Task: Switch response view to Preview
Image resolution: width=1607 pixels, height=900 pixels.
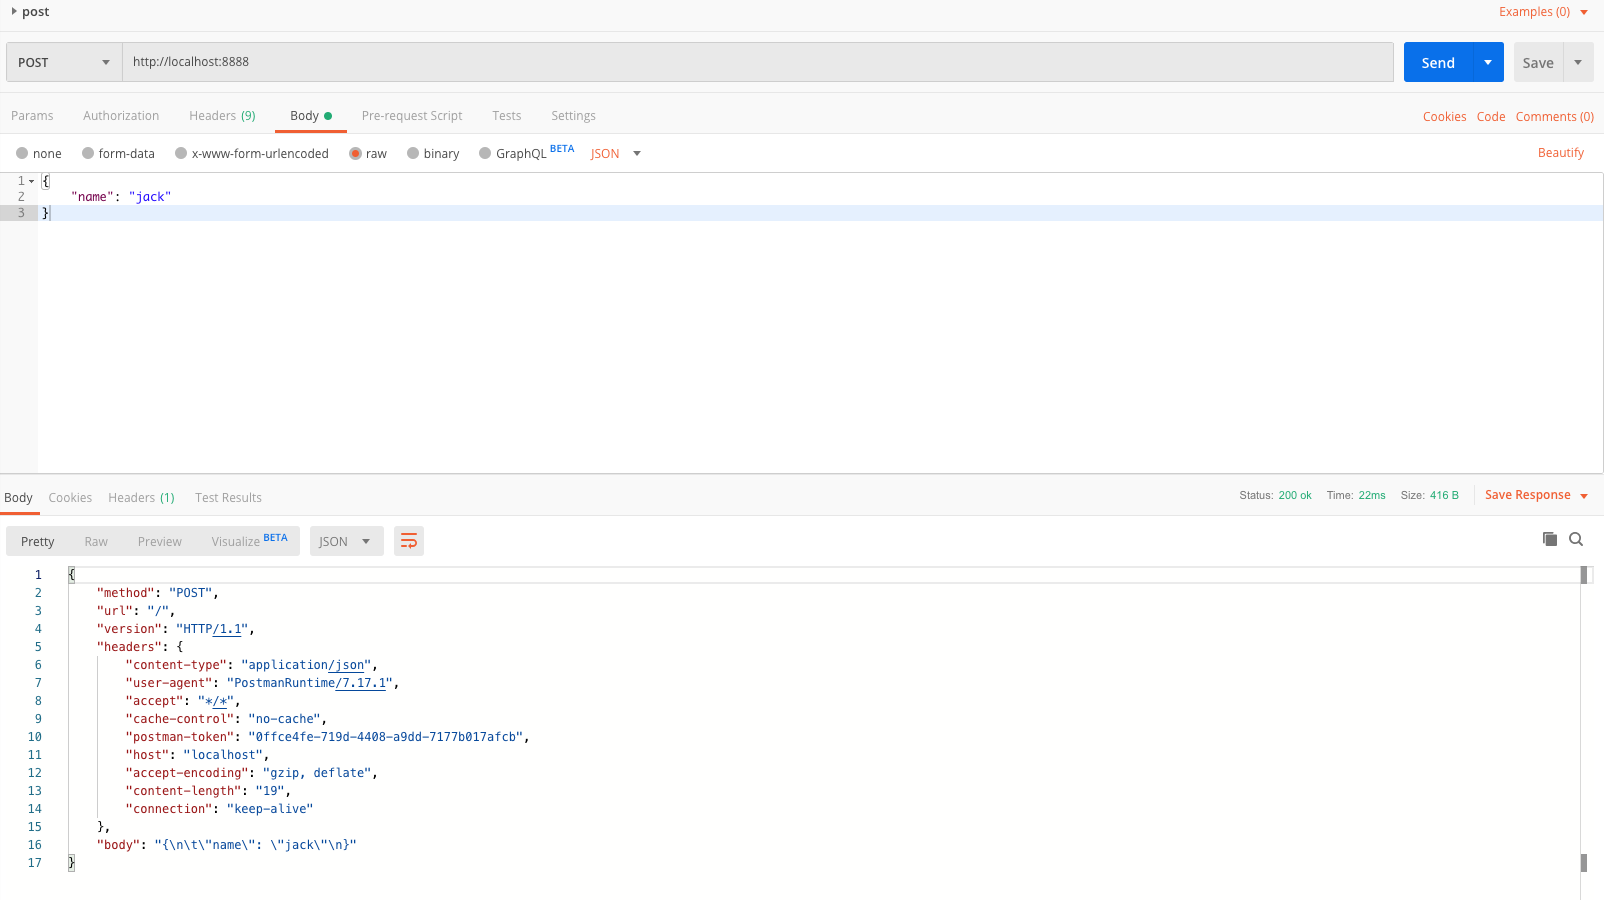Action: click(x=160, y=541)
